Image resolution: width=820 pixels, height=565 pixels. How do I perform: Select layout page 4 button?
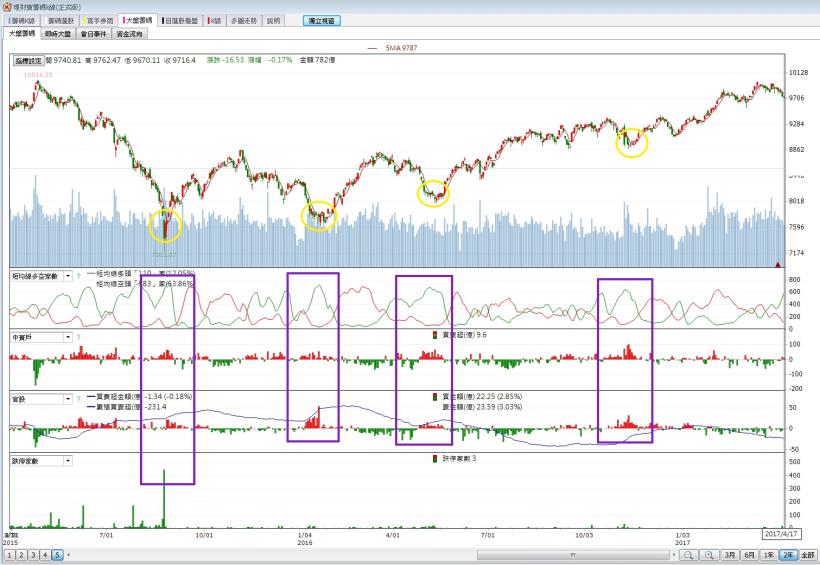pyautogui.click(x=45, y=555)
